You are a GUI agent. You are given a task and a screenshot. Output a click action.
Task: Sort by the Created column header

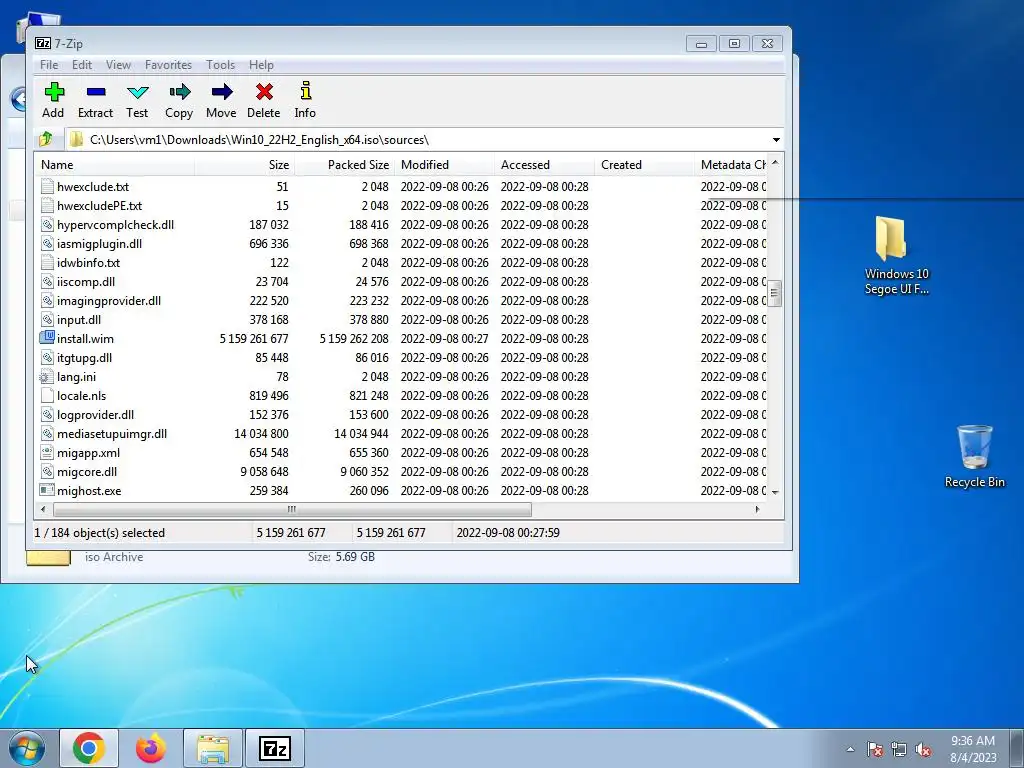coord(644,165)
